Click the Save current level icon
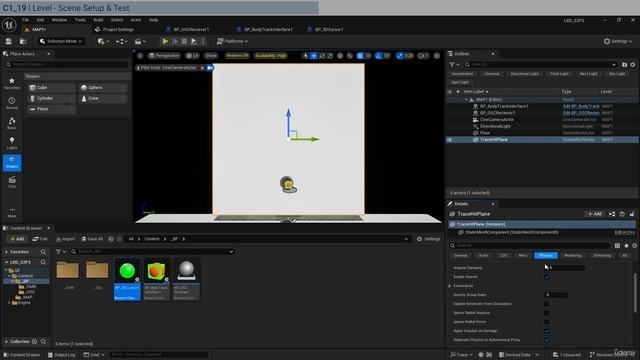The height and width of the screenshot is (360, 640). 9,41
